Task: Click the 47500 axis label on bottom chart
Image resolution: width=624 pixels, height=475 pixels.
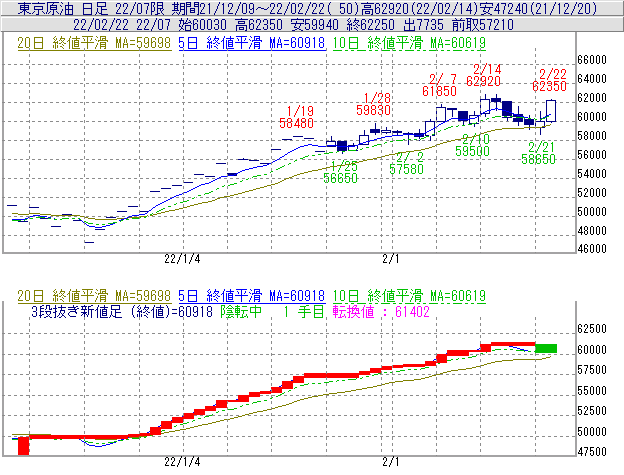Action: (592, 452)
